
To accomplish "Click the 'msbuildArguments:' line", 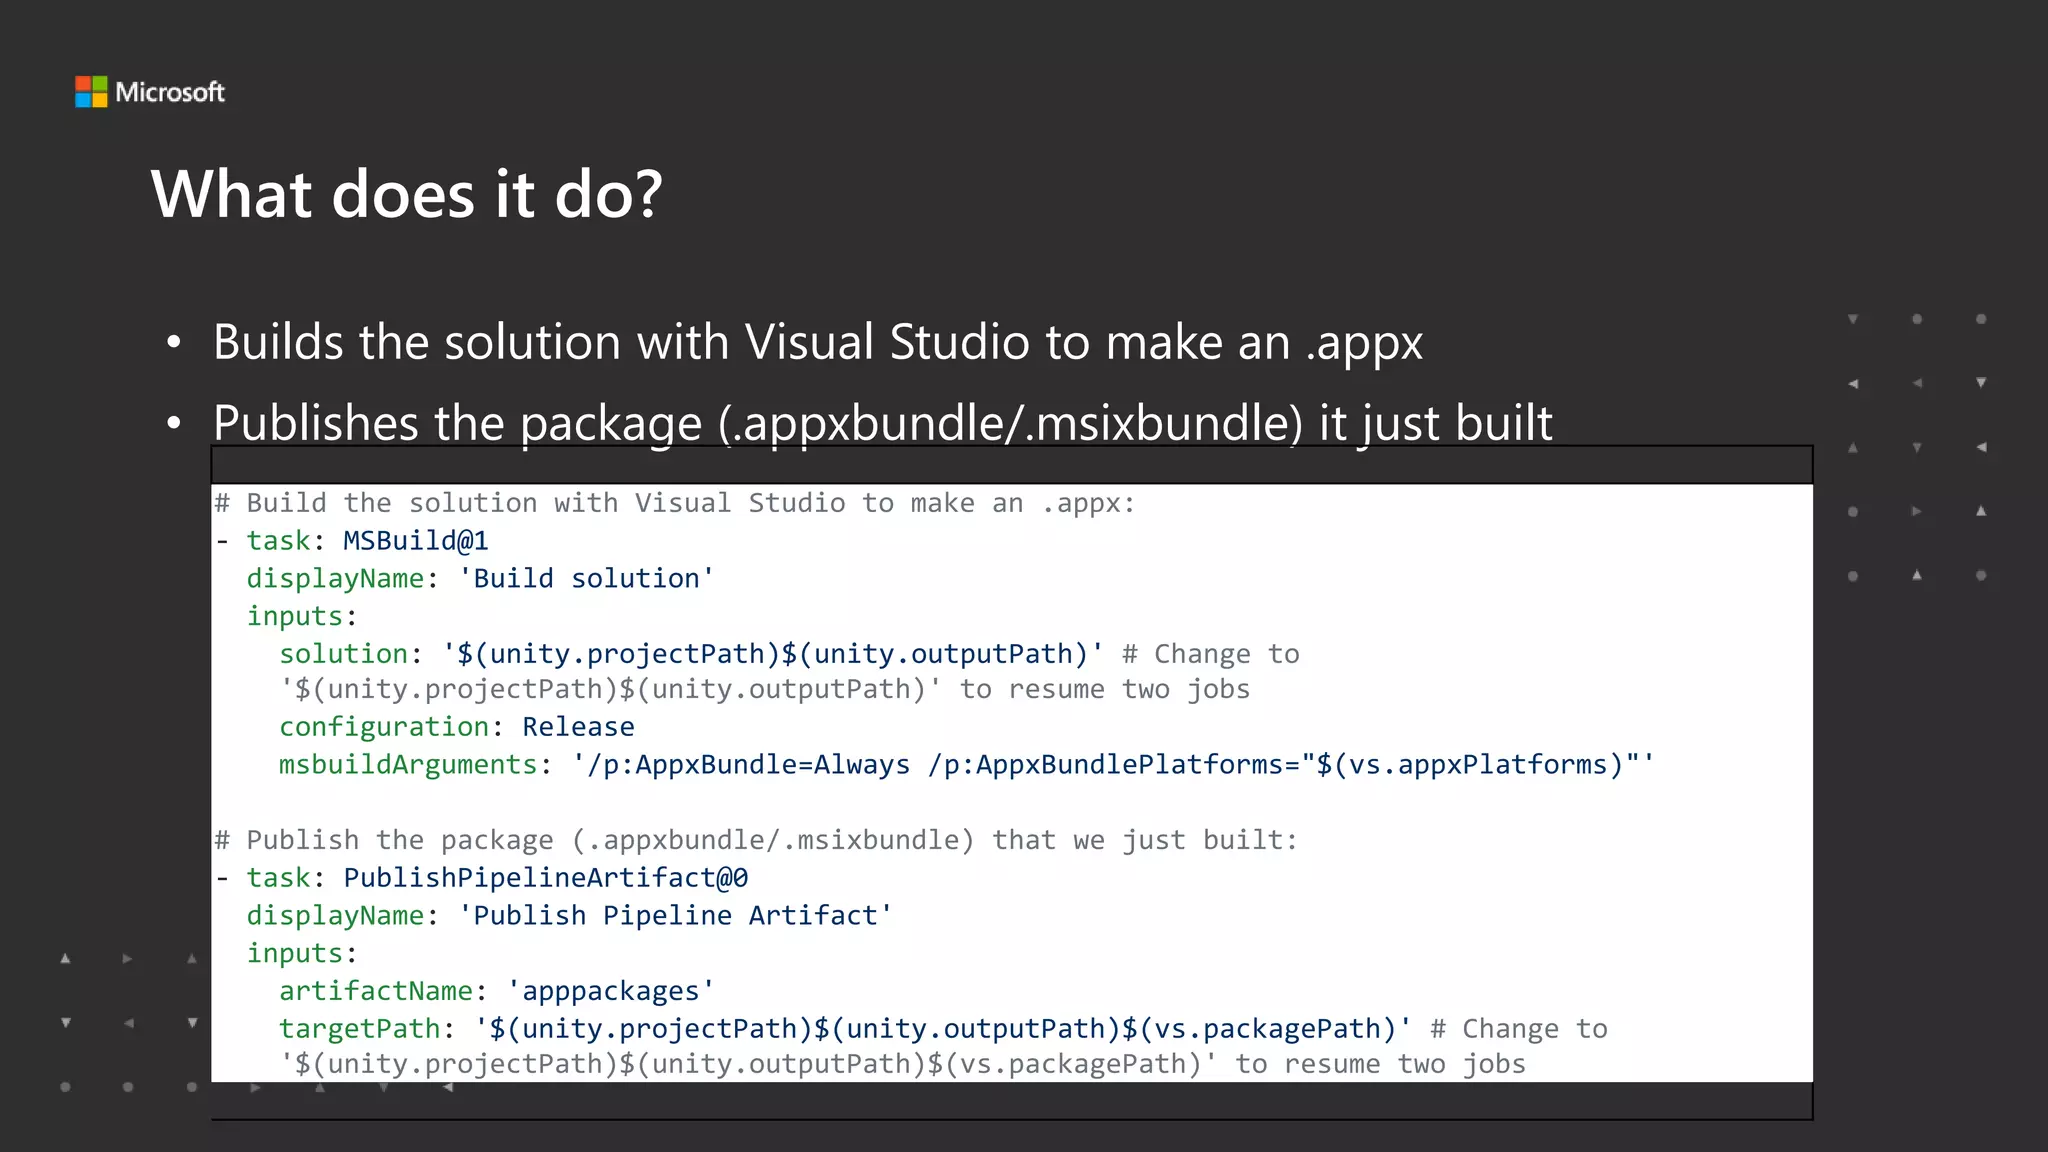I will pyautogui.click(x=967, y=765).
